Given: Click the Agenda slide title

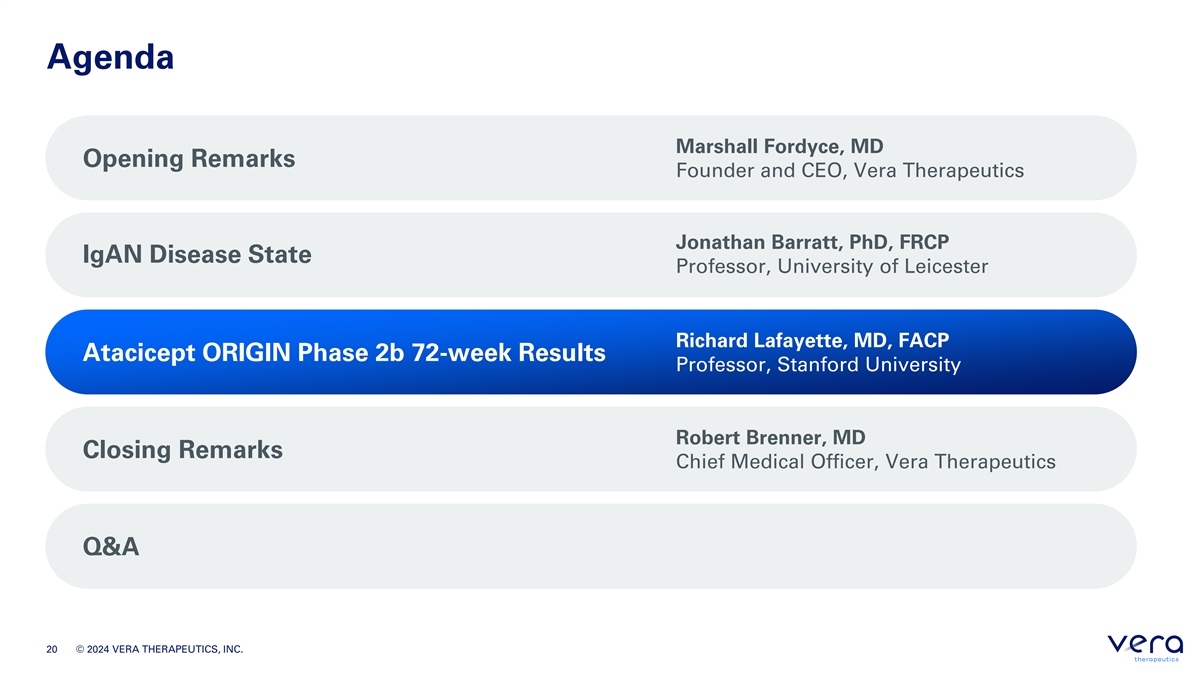Looking at the screenshot, I should 110,57.
